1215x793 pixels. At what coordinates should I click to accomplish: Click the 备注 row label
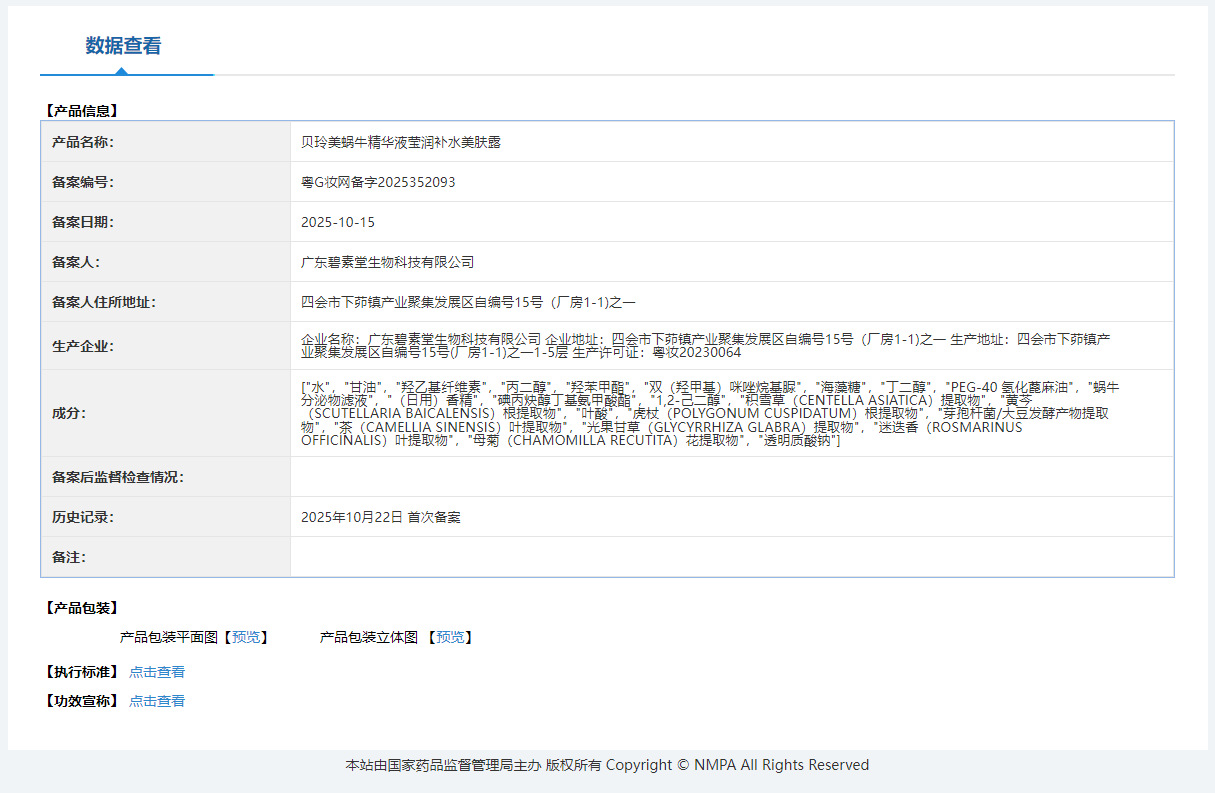click(69, 557)
